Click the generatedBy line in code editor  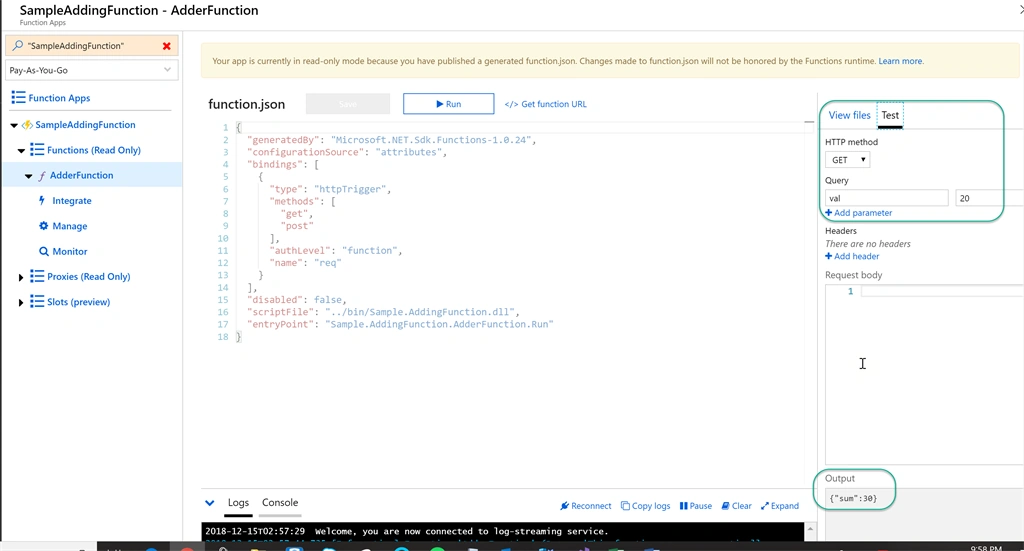(391, 140)
